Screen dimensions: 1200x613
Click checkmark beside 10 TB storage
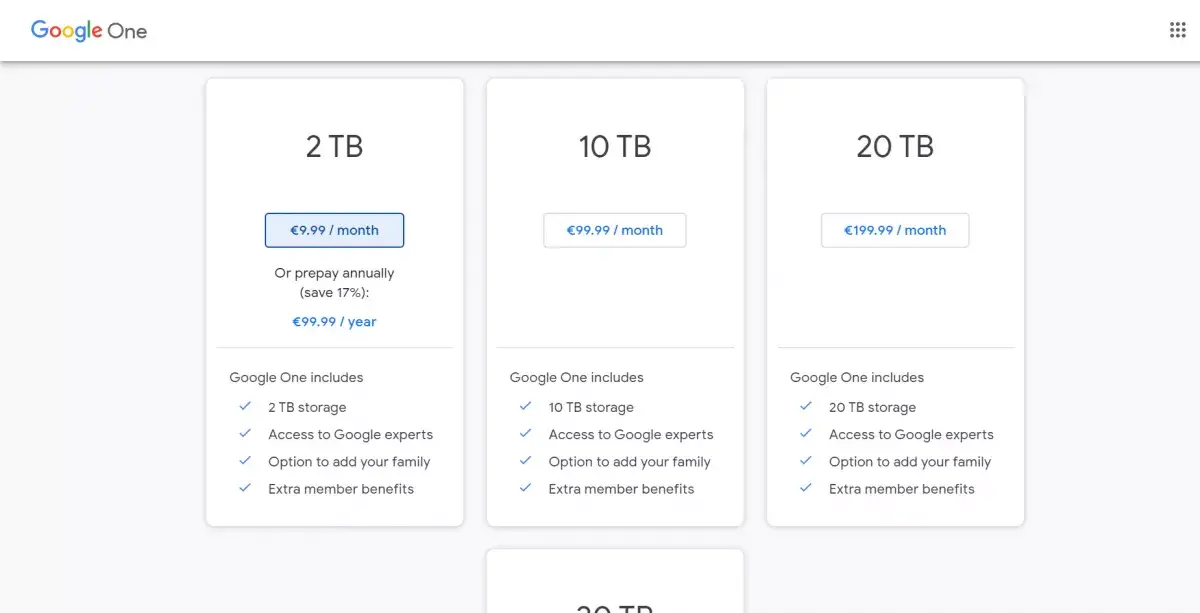[x=525, y=406]
